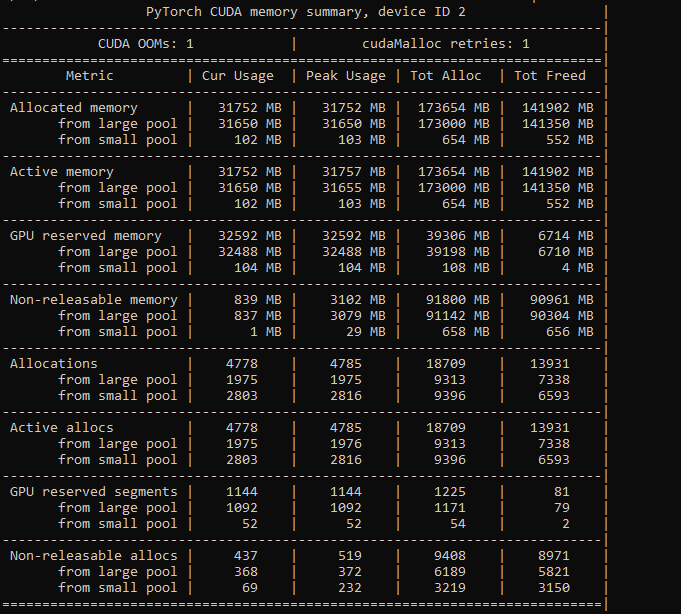This screenshot has width=681, height=614.
Task: Click the 'Allocations' row label
Action: click(53, 363)
